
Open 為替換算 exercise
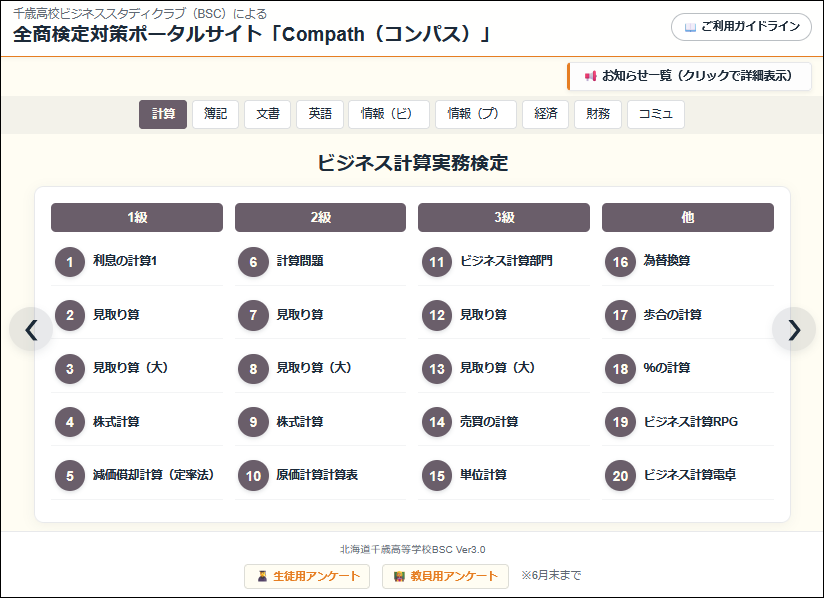click(x=667, y=261)
